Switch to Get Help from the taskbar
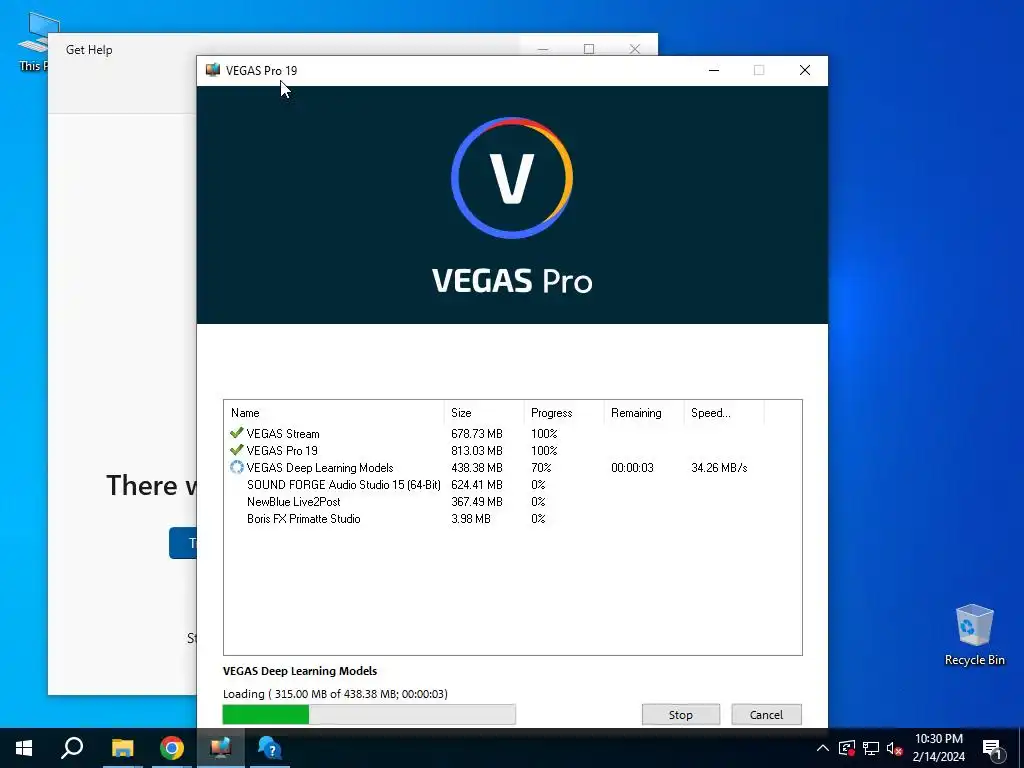 point(270,748)
